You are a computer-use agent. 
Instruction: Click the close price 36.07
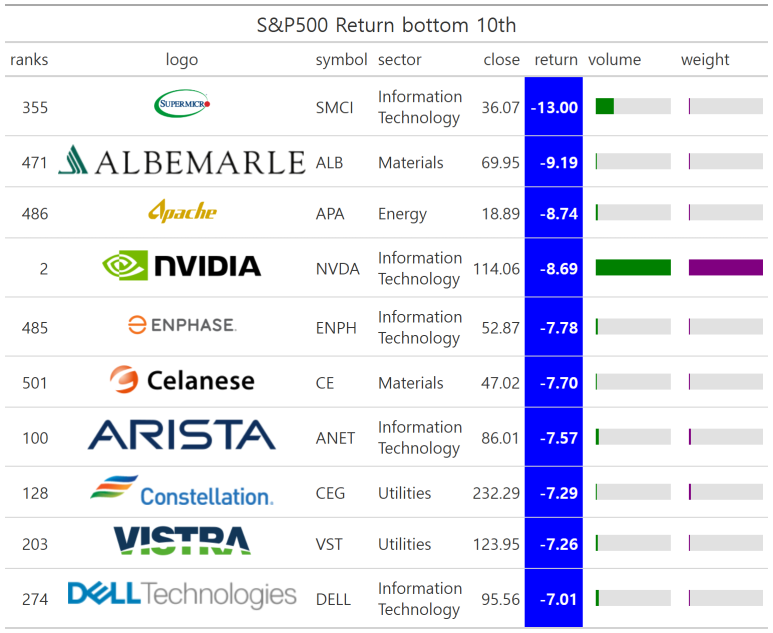pyautogui.click(x=500, y=107)
